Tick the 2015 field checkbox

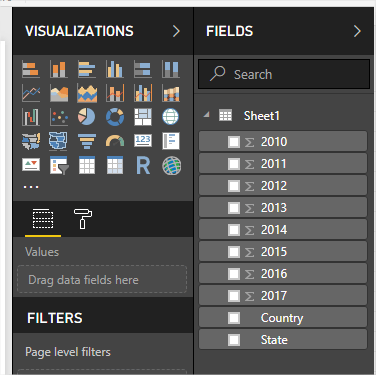[x=234, y=252]
